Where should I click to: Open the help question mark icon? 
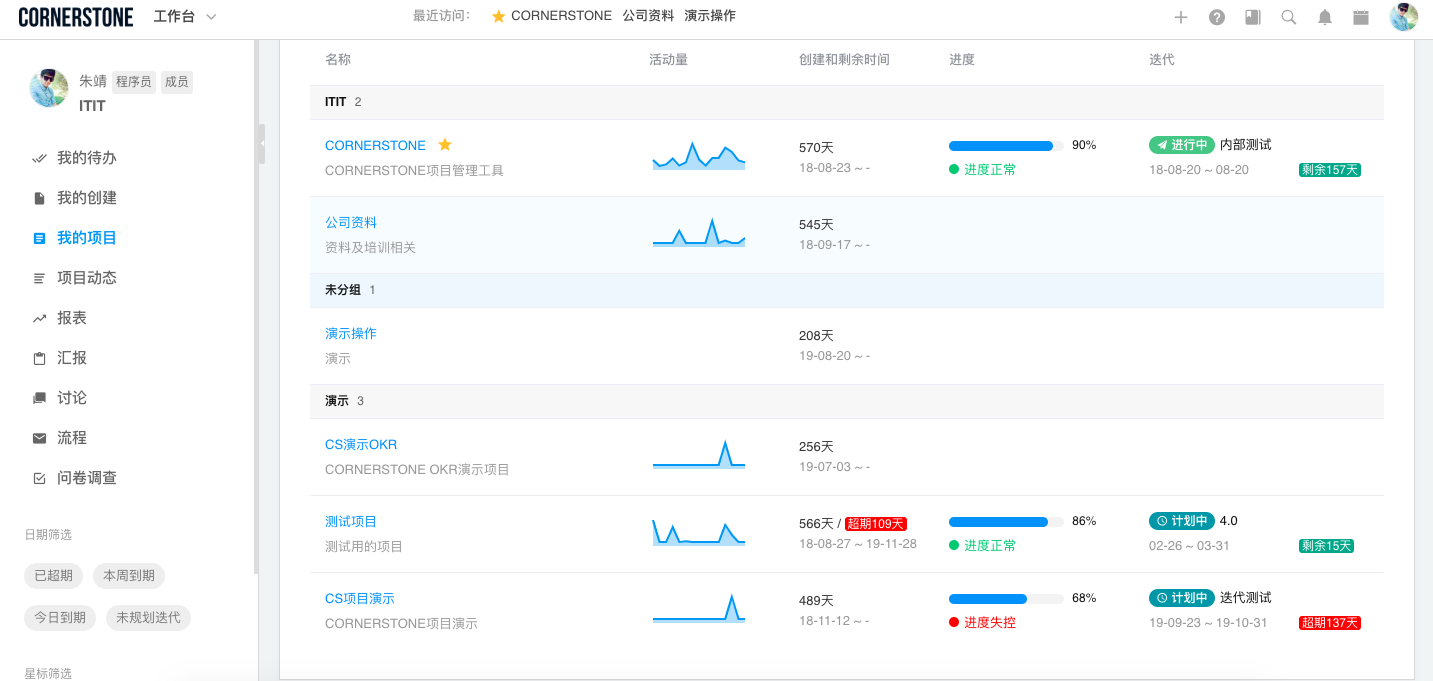click(x=1217, y=17)
